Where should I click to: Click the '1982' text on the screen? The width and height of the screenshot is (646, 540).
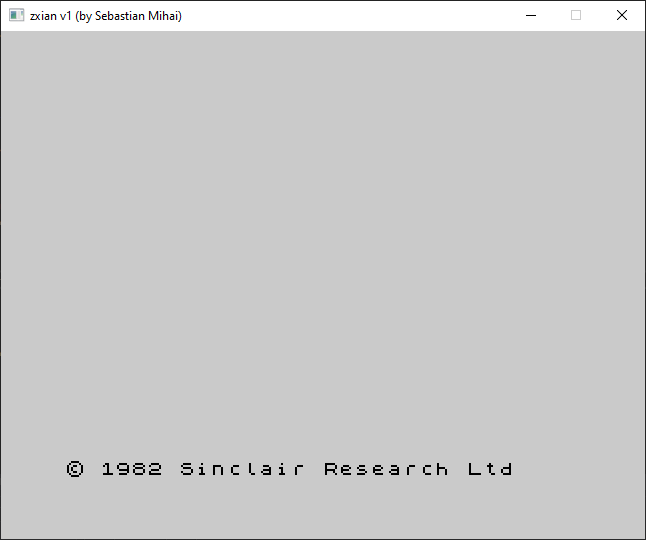click(x=132, y=469)
